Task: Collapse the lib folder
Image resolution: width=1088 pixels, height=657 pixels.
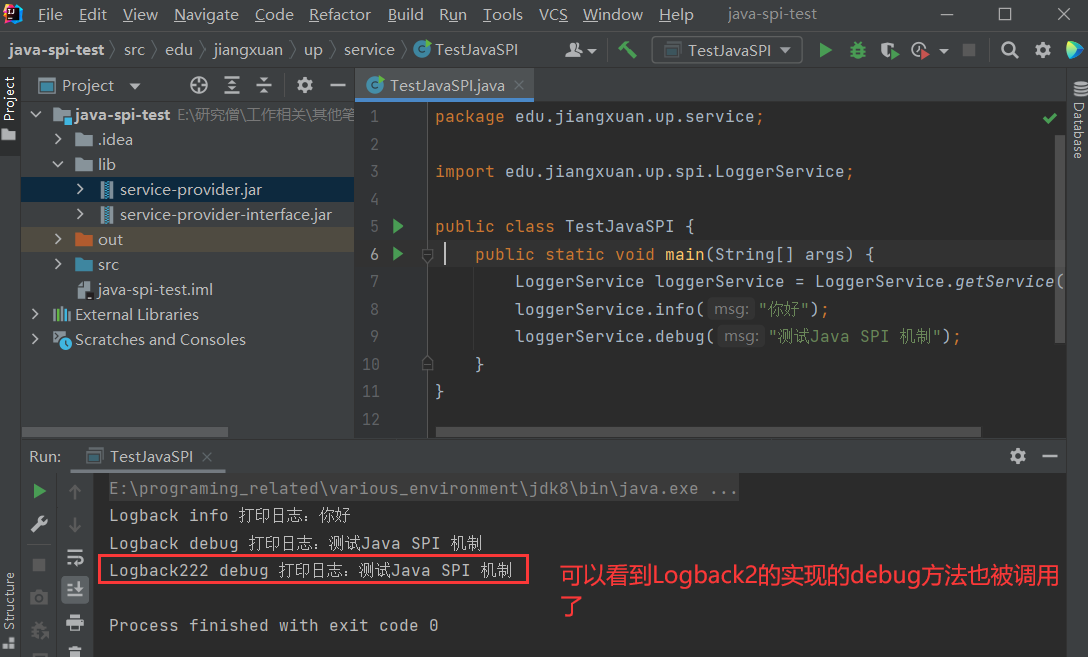Action: [58, 164]
